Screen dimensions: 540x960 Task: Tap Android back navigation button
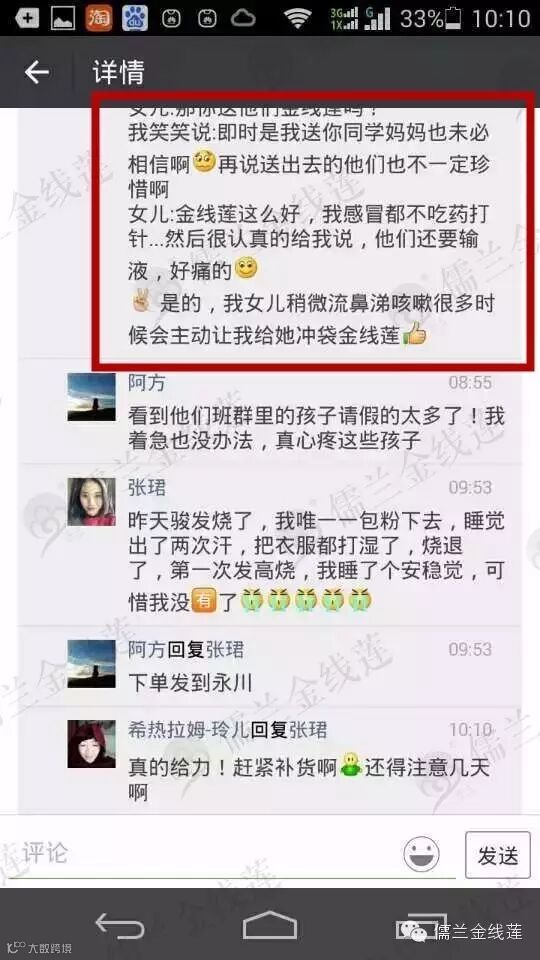point(119,924)
